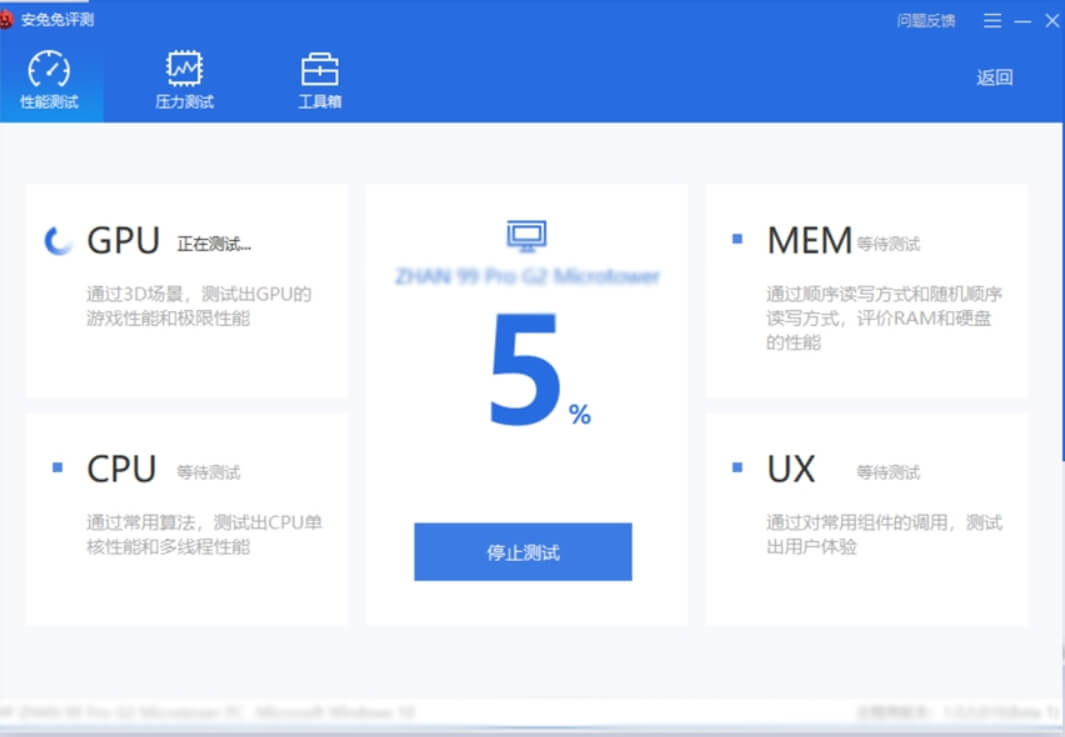Click the 等待测试 status next to UX
1065x737 pixels.
[888, 472]
